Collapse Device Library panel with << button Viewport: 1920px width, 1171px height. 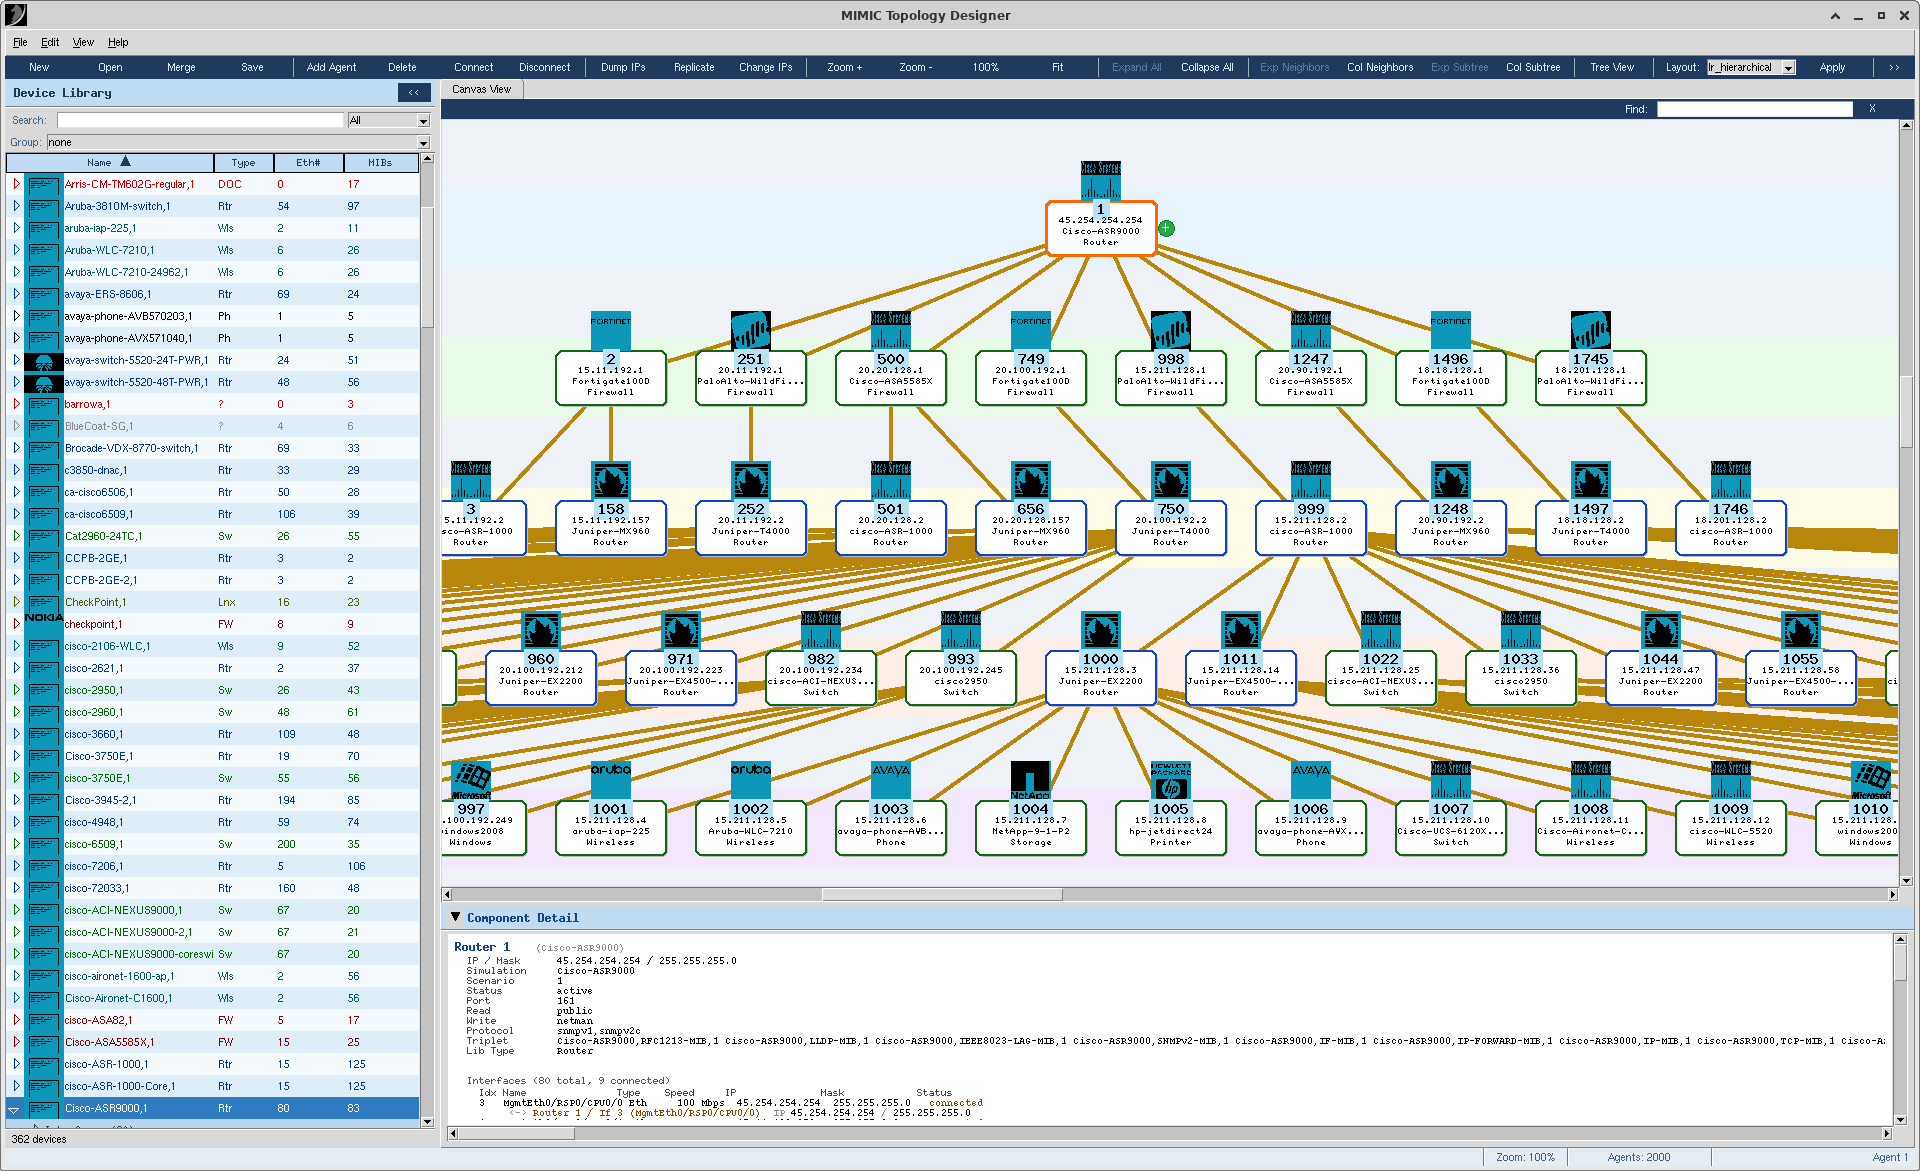pyautogui.click(x=414, y=92)
